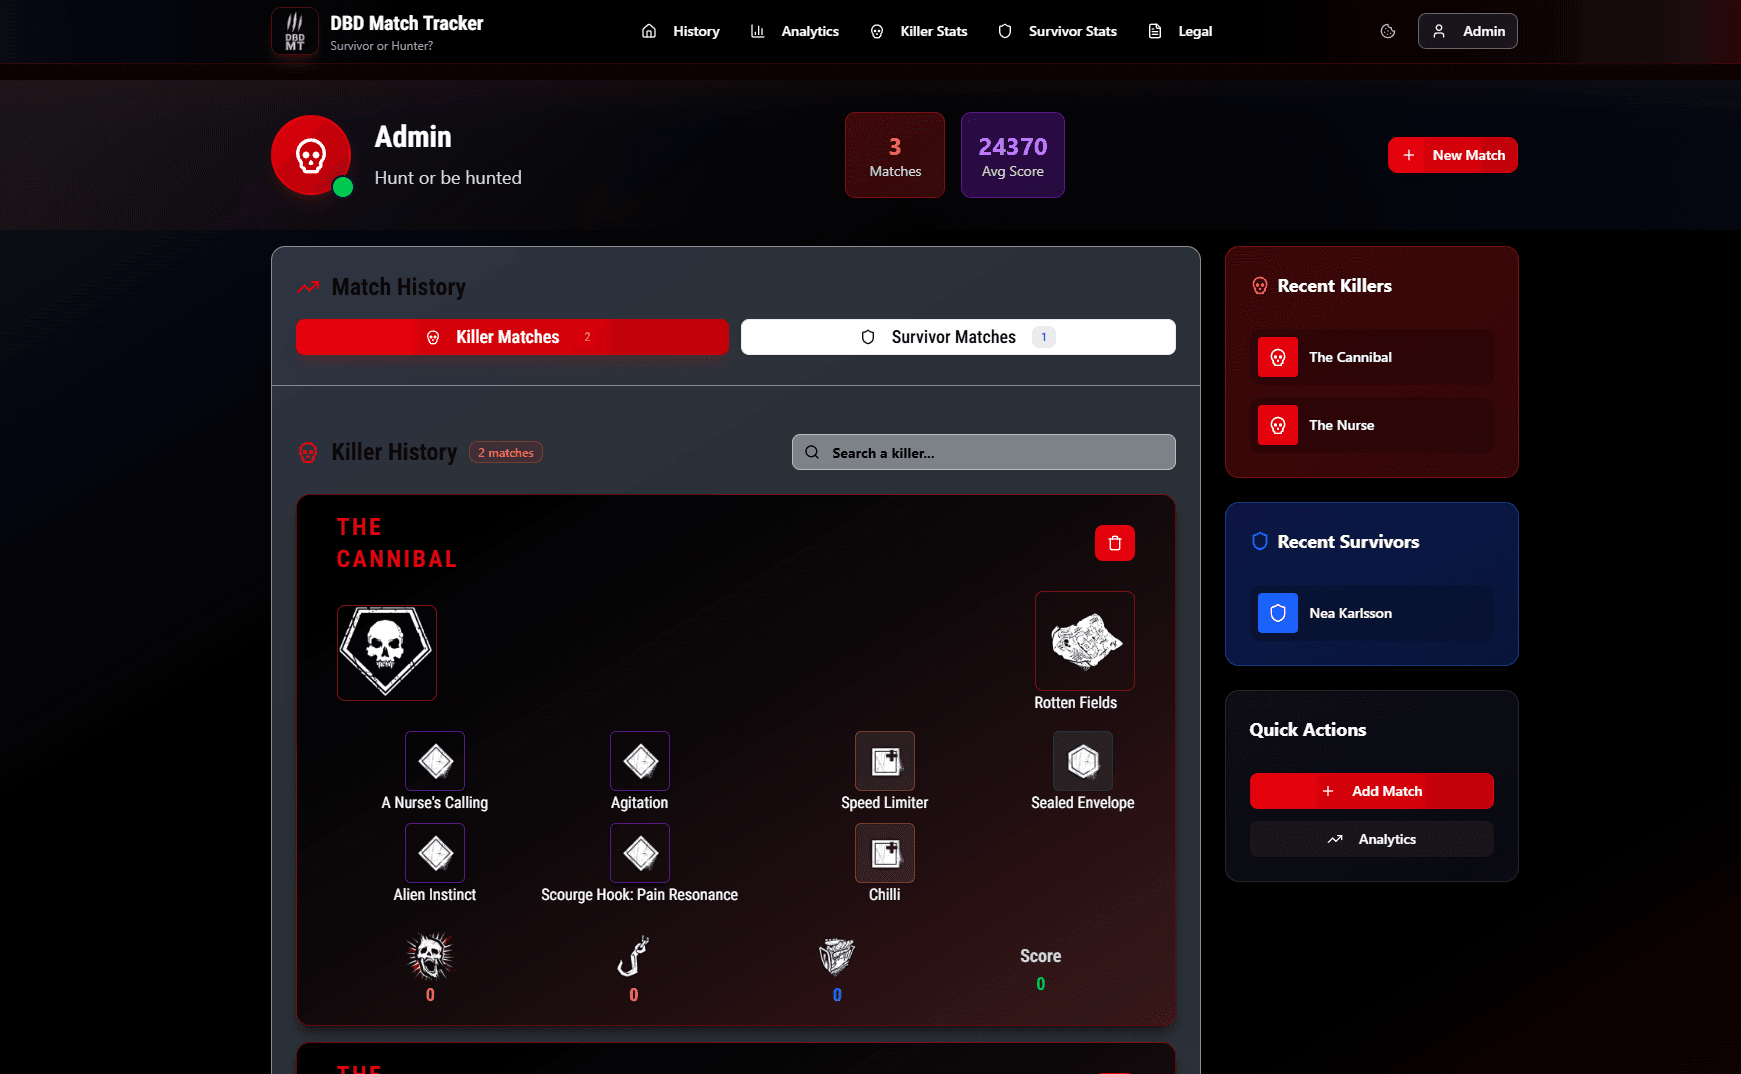Select The Nurse in Recent Killers
1741x1074 pixels.
pyautogui.click(x=1372, y=425)
